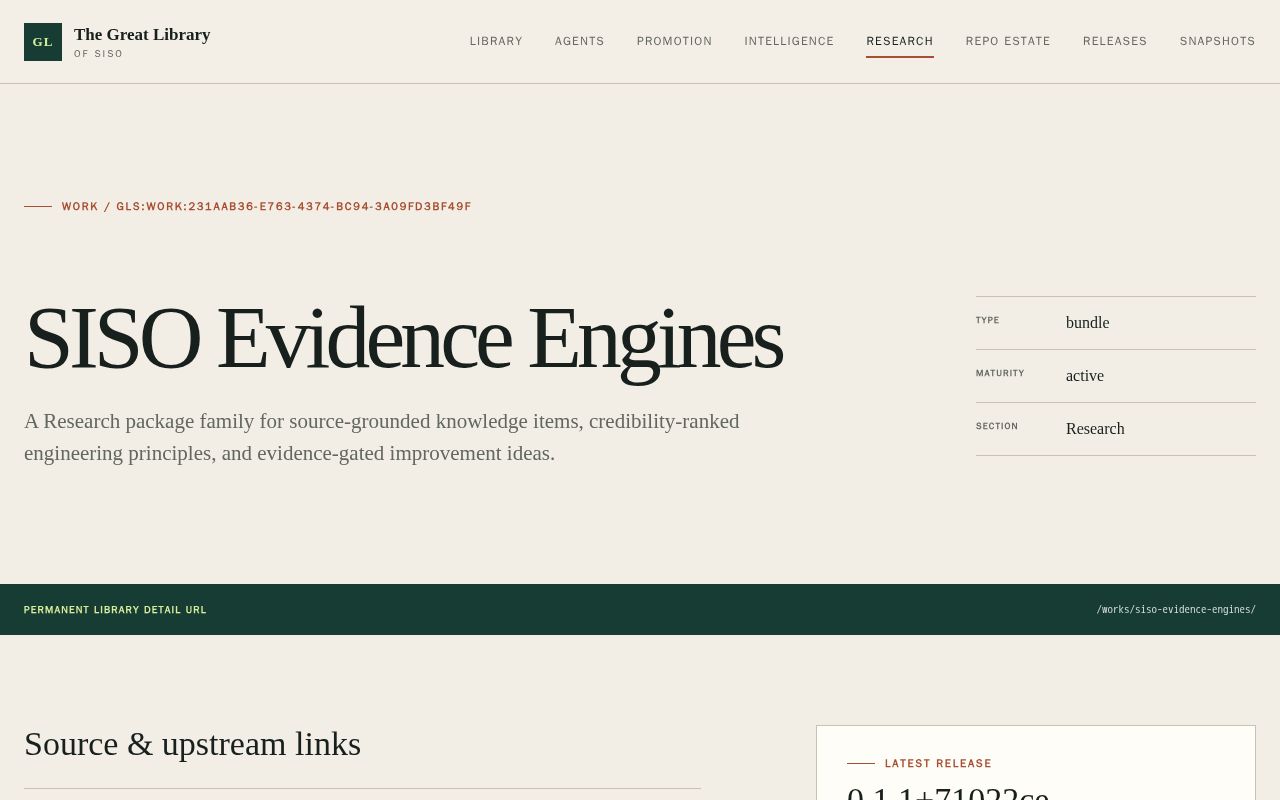Image resolution: width=1280 pixels, height=800 pixels.
Task: Go to the Releases page
Action: click(1115, 41)
